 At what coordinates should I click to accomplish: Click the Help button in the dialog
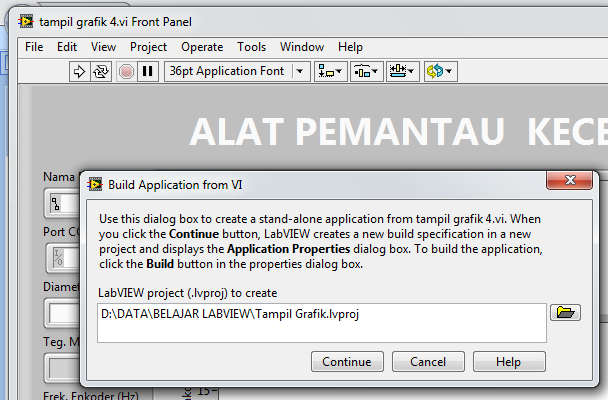[x=509, y=362]
